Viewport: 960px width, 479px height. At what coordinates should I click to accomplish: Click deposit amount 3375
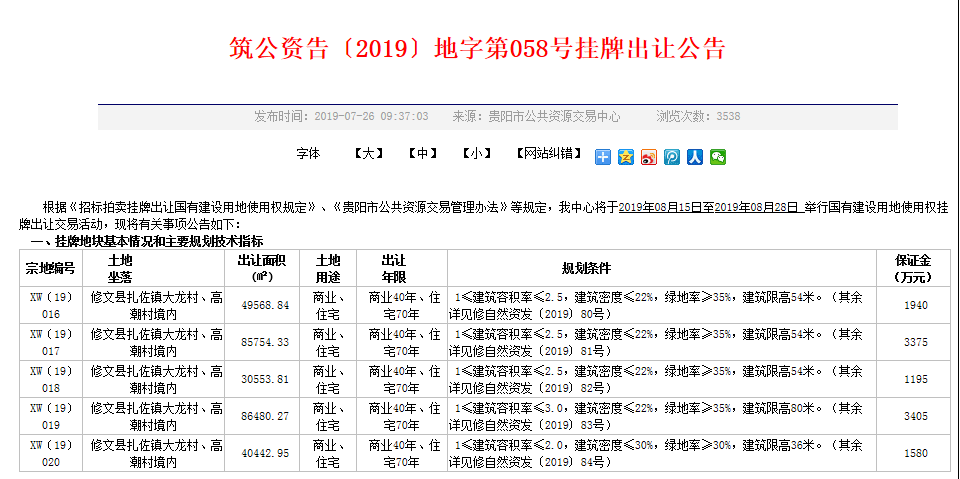click(916, 342)
